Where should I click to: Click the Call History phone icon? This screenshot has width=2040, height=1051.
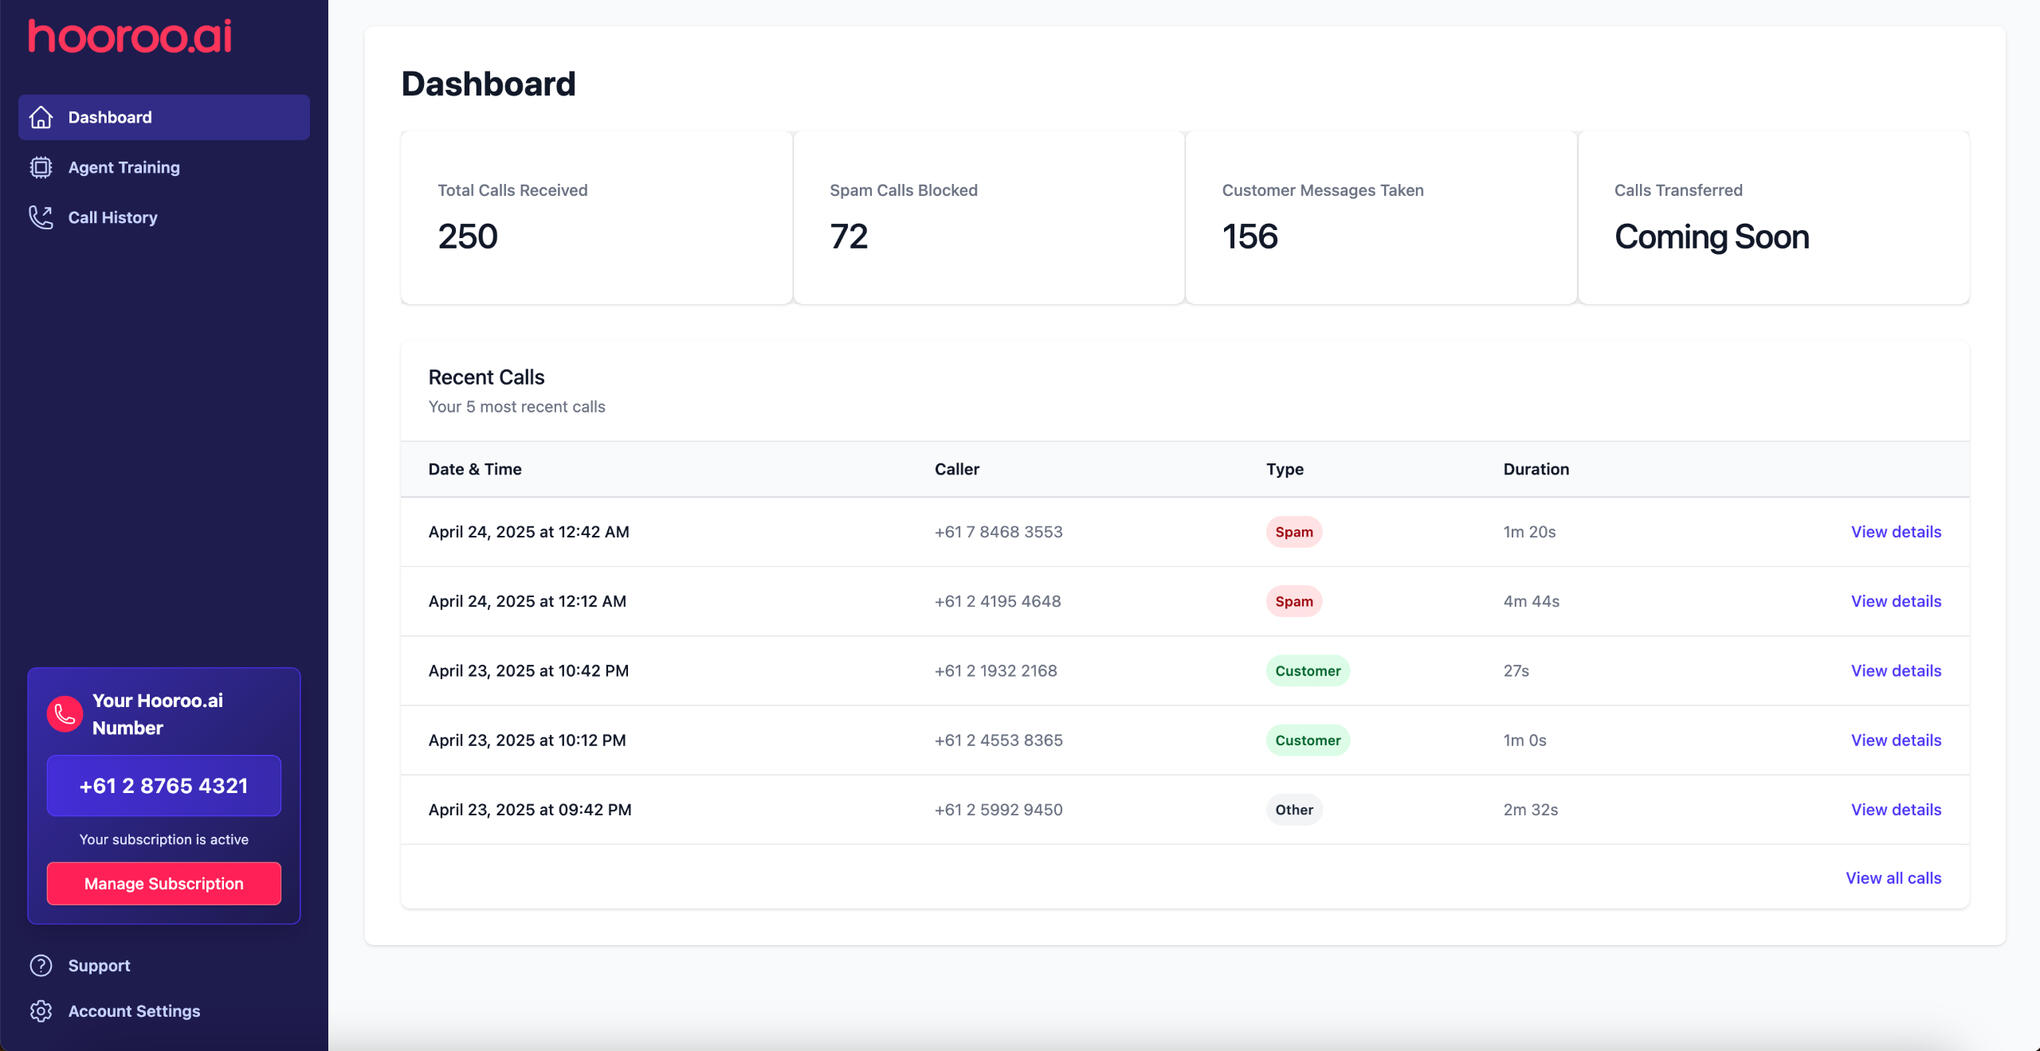pos(41,217)
